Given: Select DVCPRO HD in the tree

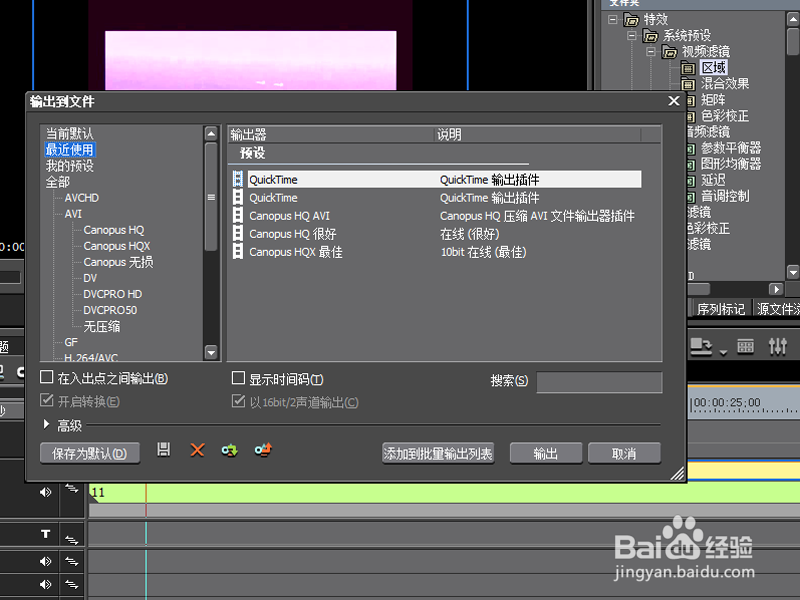Looking at the screenshot, I should [x=113, y=294].
